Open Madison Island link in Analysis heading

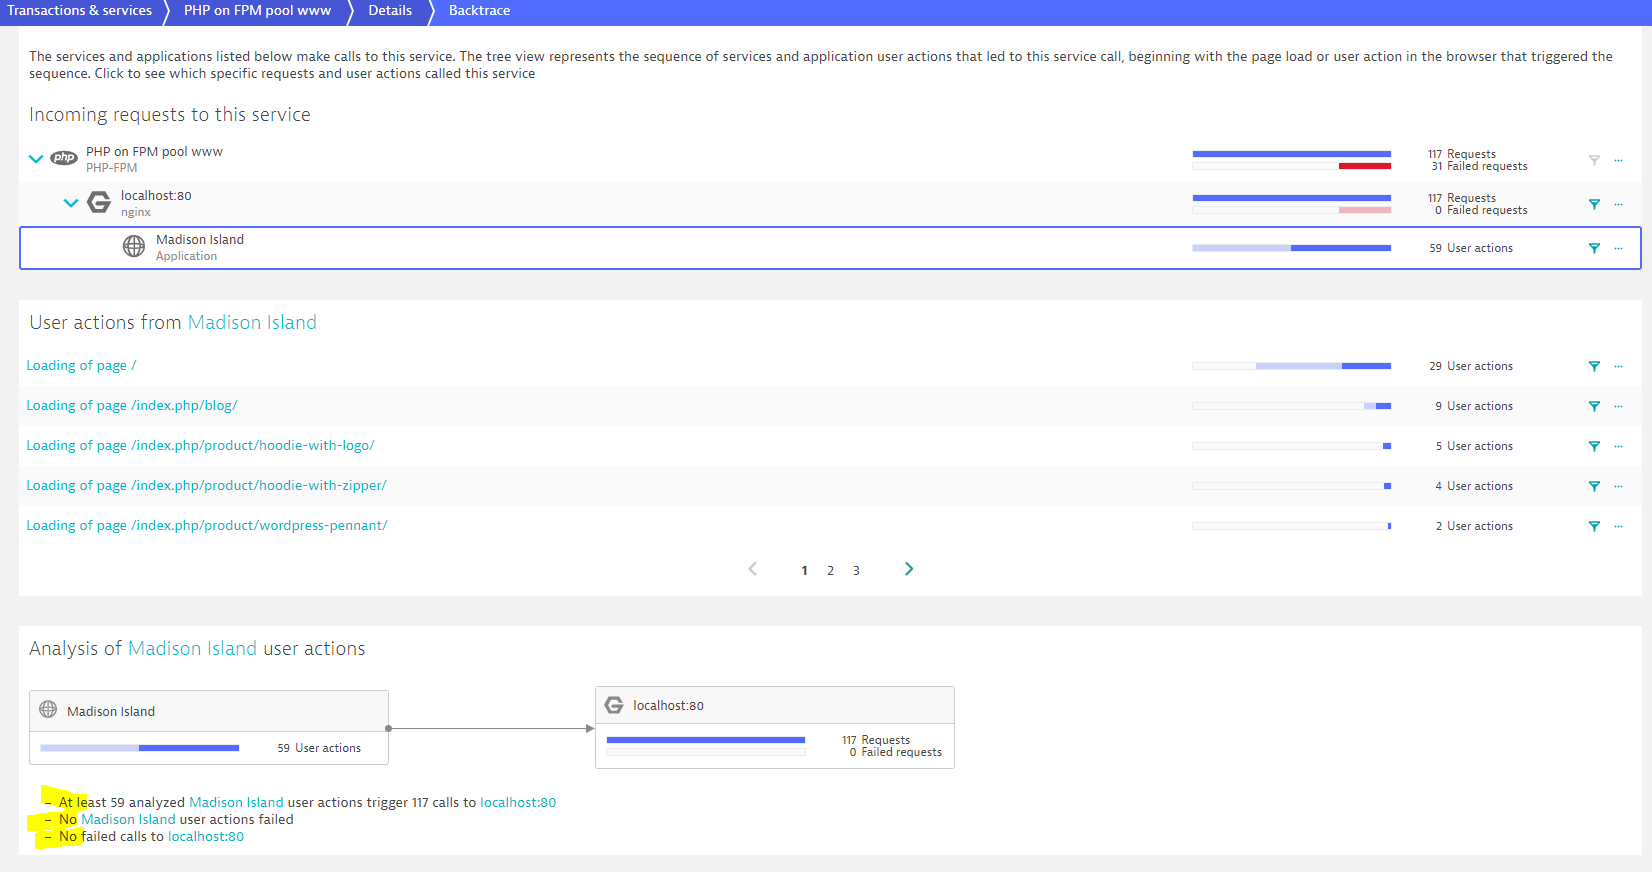(x=192, y=649)
